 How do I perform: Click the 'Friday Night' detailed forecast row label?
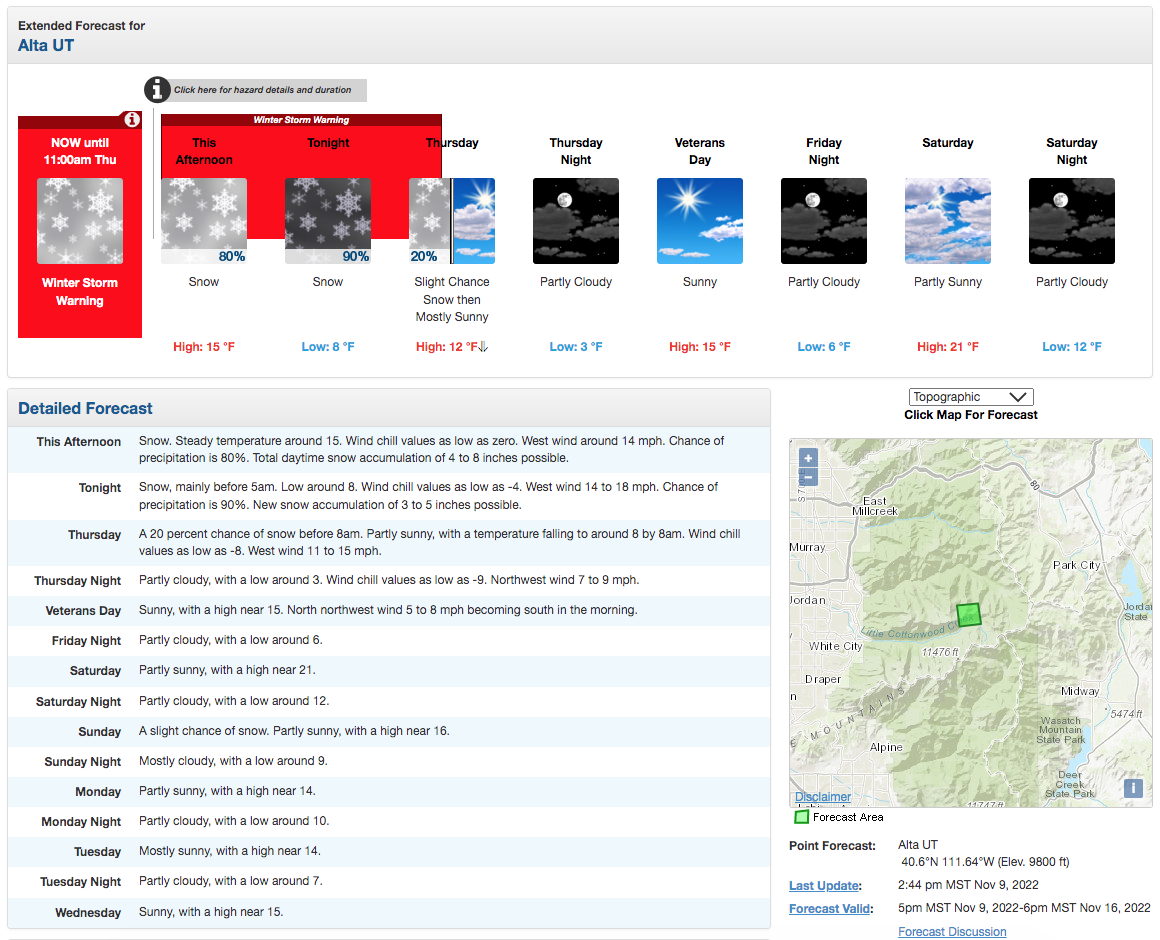pos(86,641)
